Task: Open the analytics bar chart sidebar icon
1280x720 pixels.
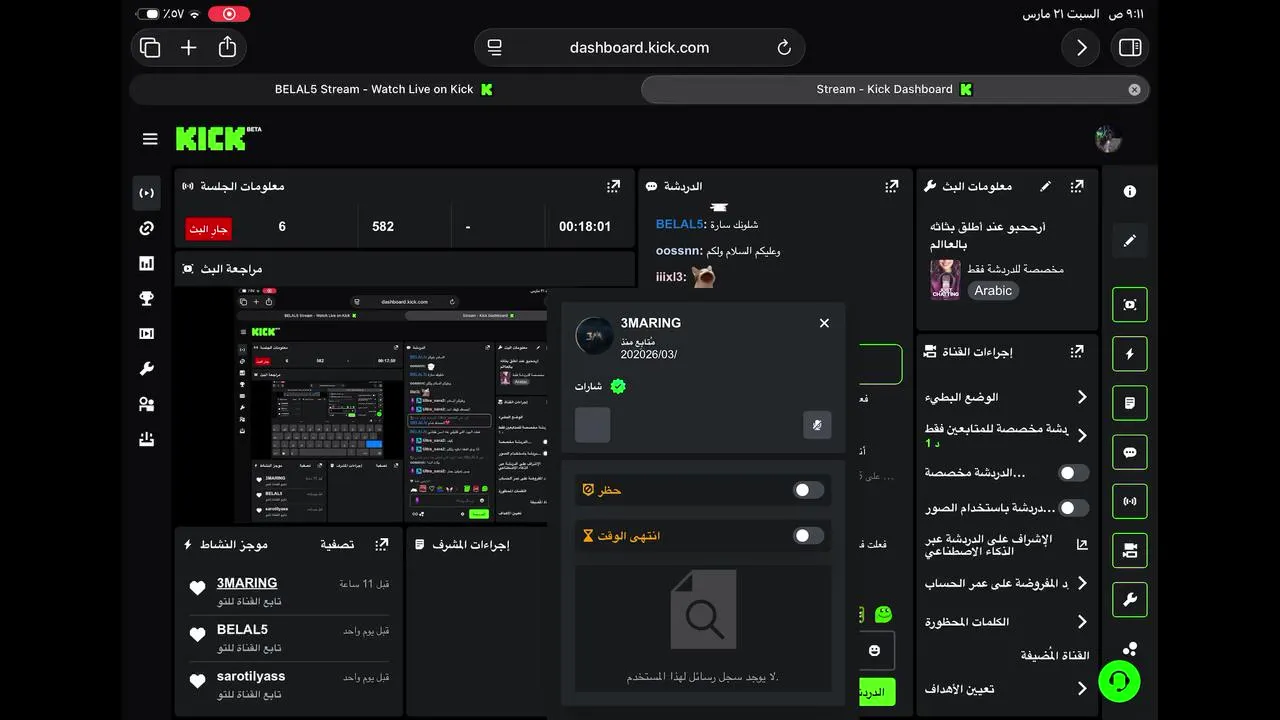Action: (147, 264)
